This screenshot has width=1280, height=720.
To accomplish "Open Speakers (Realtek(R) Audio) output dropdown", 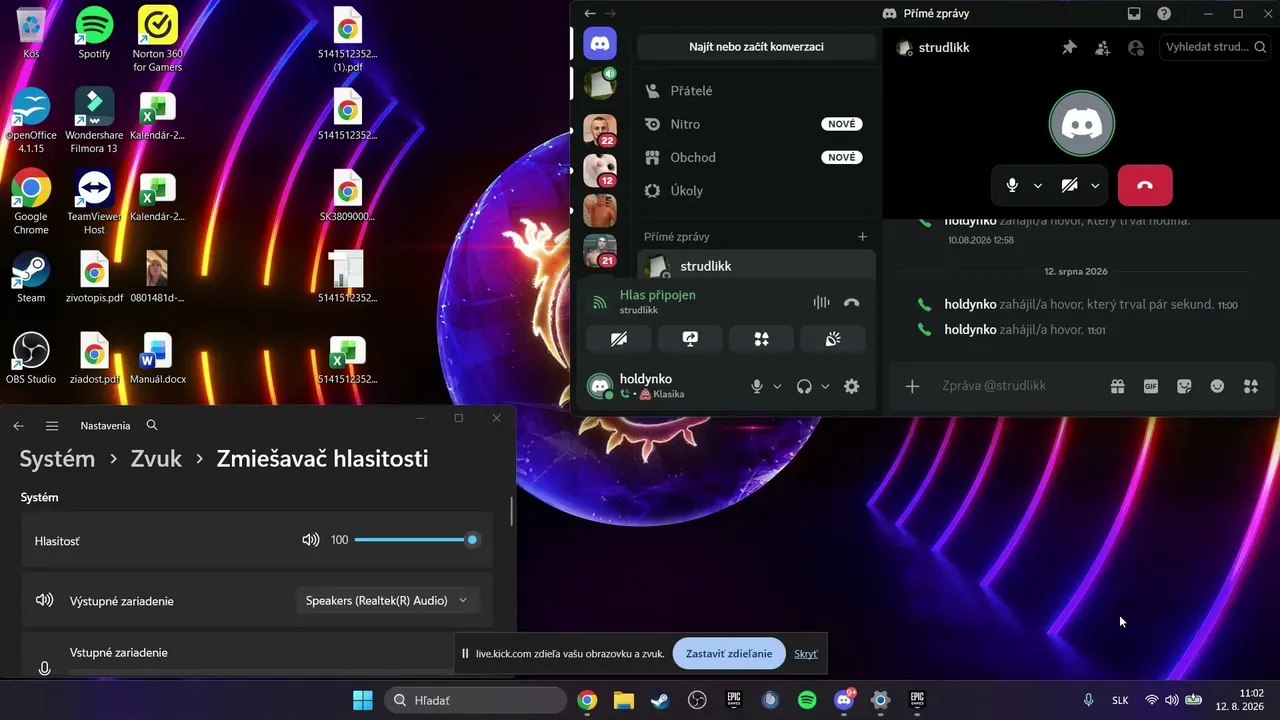I will [x=387, y=600].
